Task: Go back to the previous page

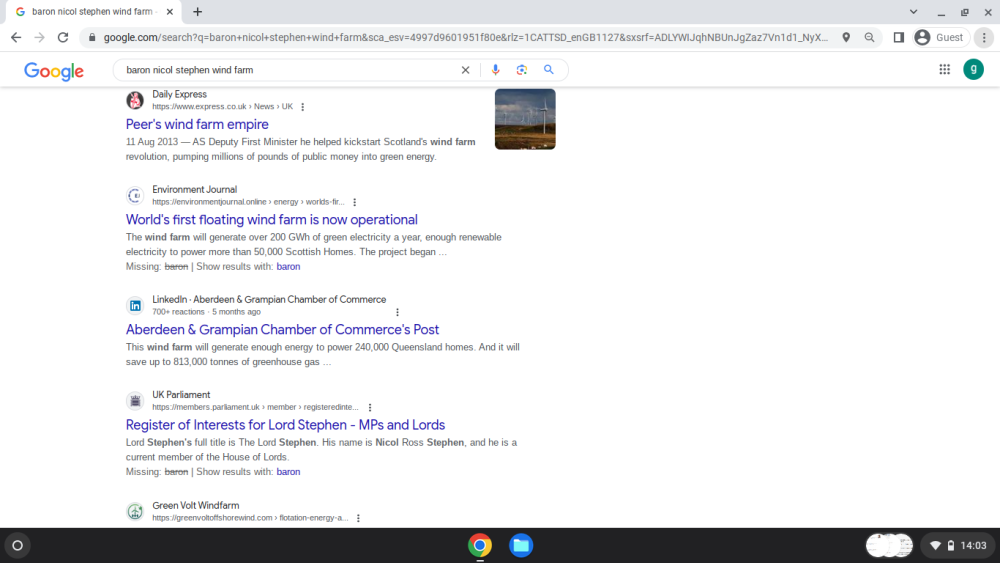Action: pyautogui.click(x=16, y=38)
